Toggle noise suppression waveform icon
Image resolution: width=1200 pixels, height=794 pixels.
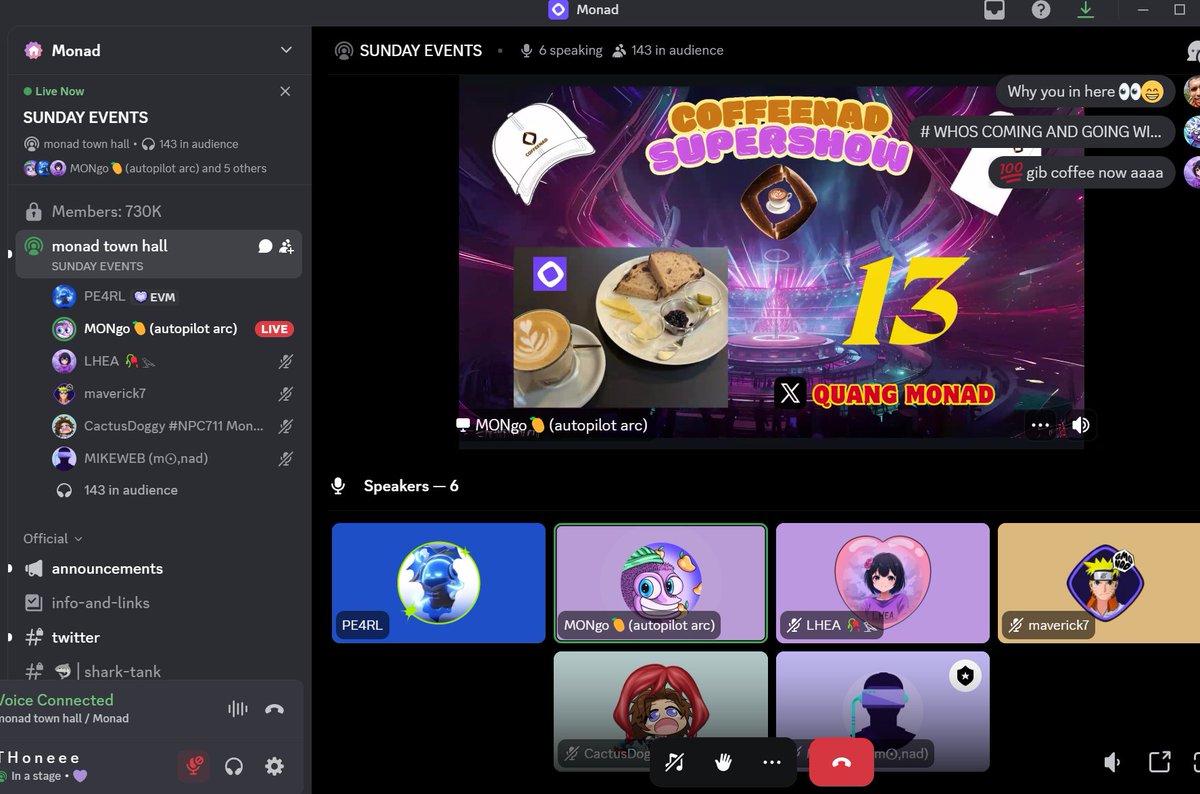(x=238, y=709)
